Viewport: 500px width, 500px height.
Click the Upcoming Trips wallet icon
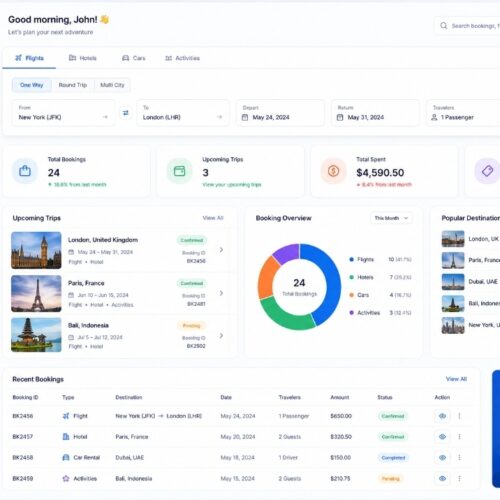click(180, 171)
